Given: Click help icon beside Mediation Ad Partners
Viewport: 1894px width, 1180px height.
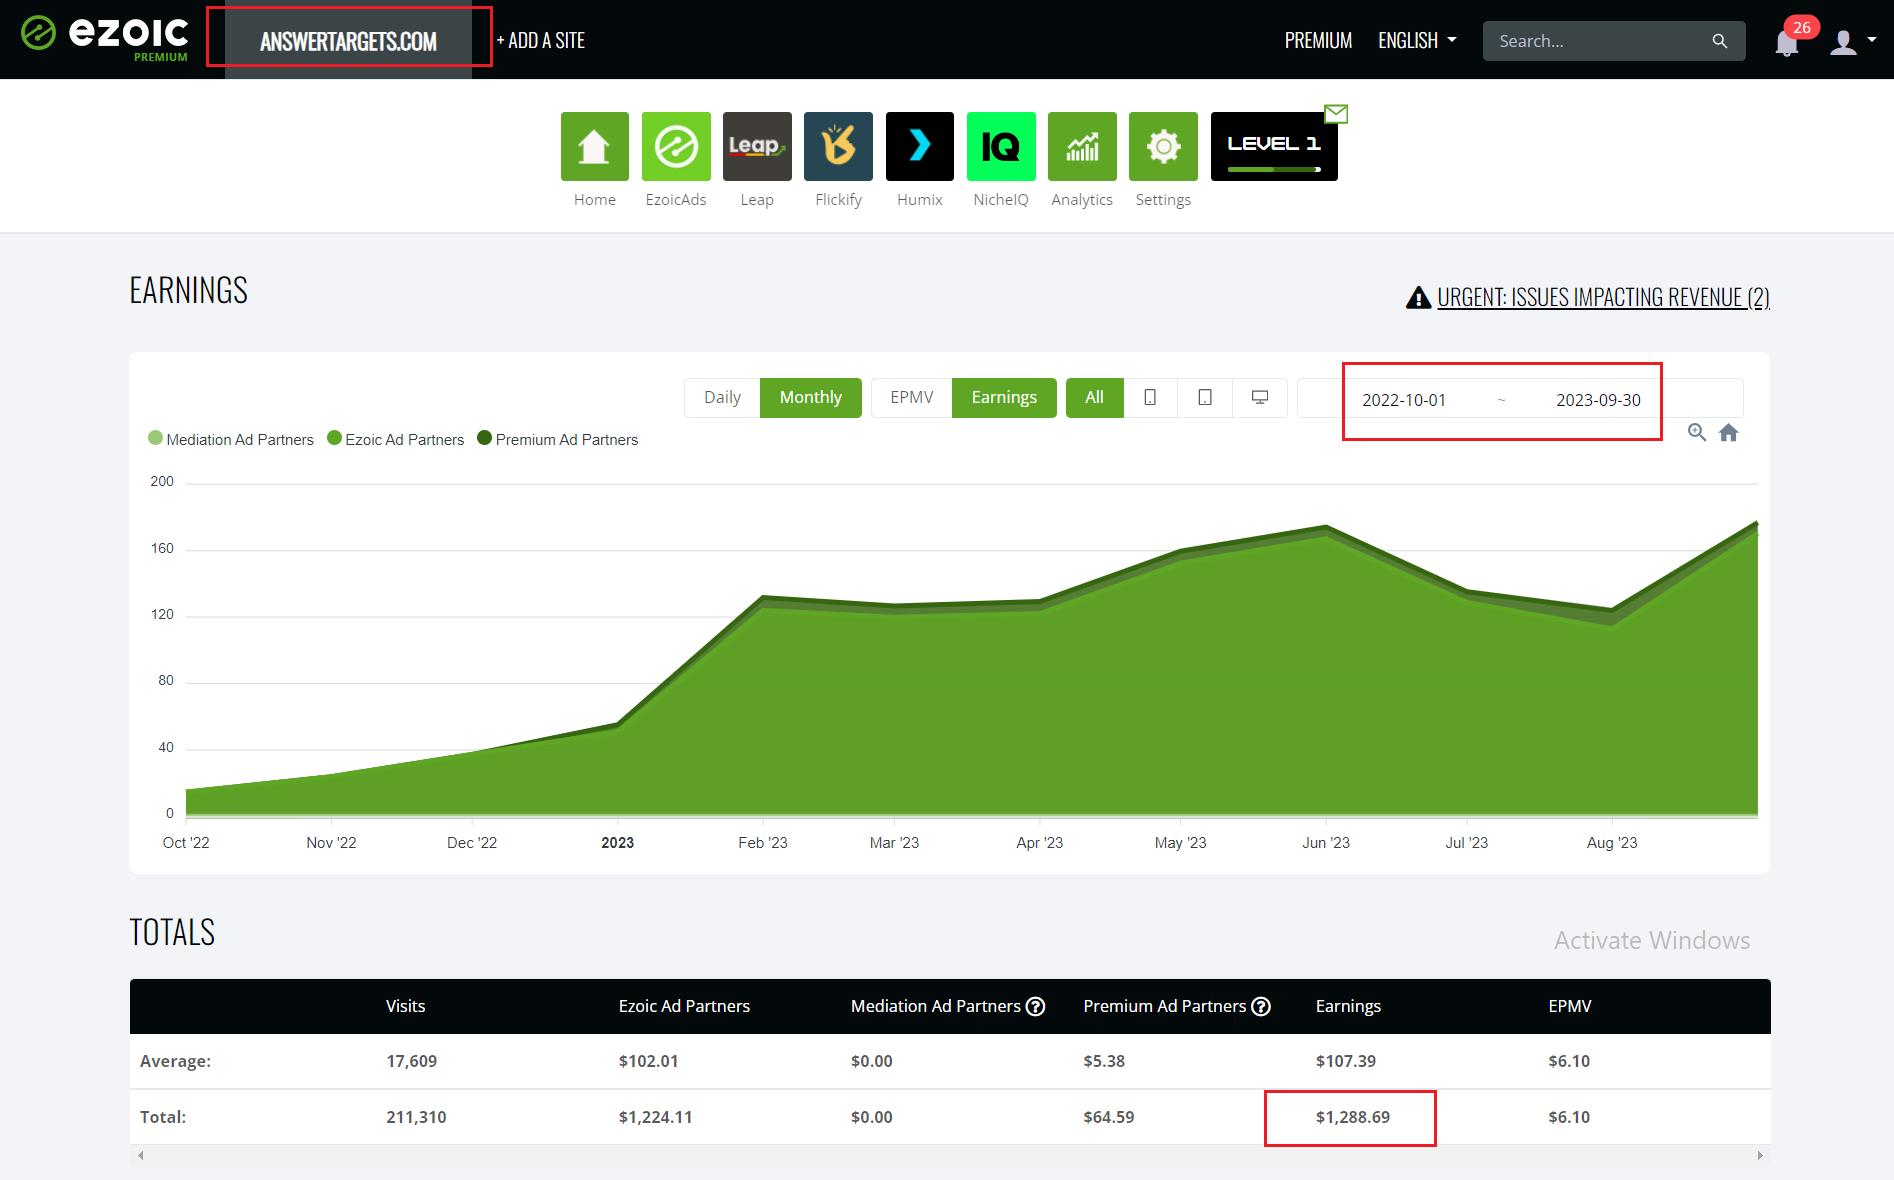Looking at the screenshot, I should click(1036, 1006).
